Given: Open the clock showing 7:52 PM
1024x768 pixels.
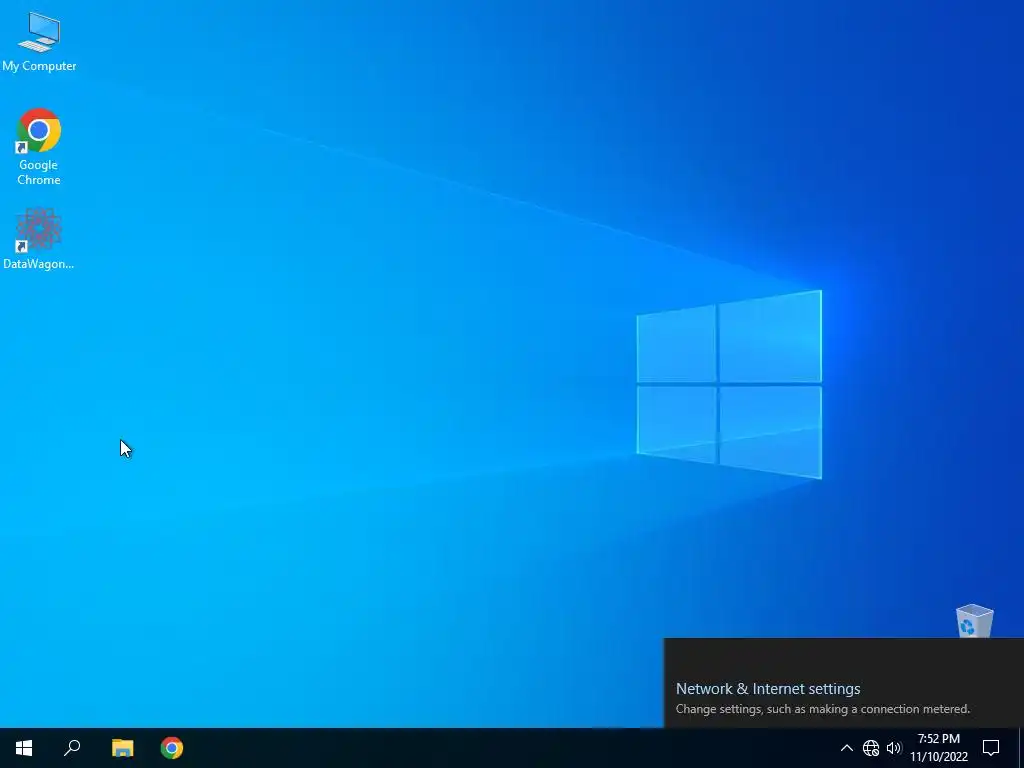Looking at the screenshot, I should [938, 748].
